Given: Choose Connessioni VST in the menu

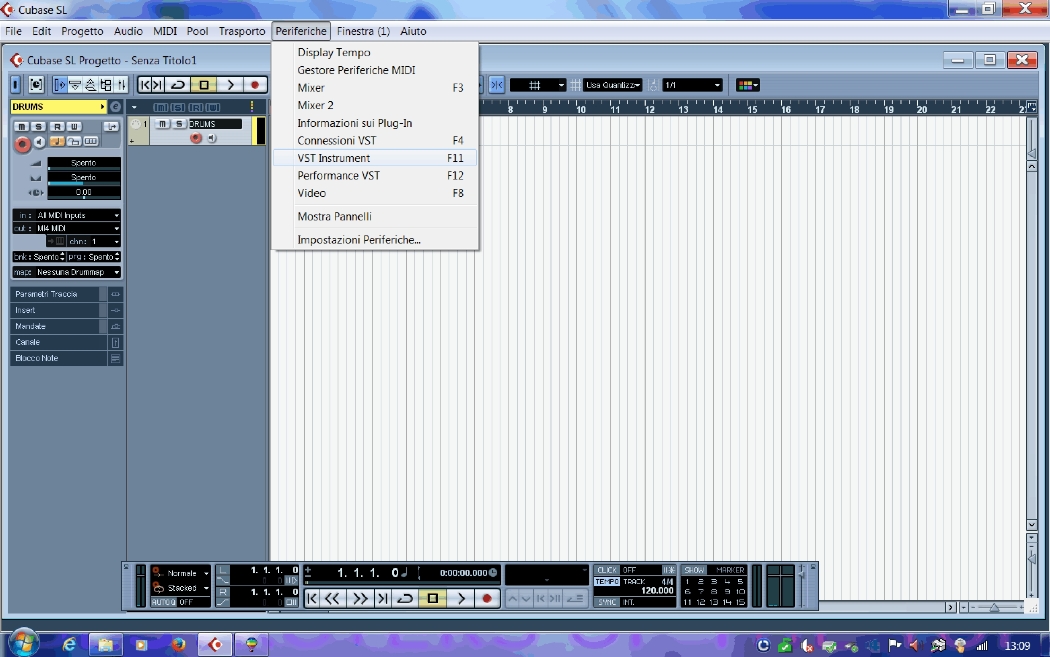Looking at the screenshot, I should pos(375,141).
